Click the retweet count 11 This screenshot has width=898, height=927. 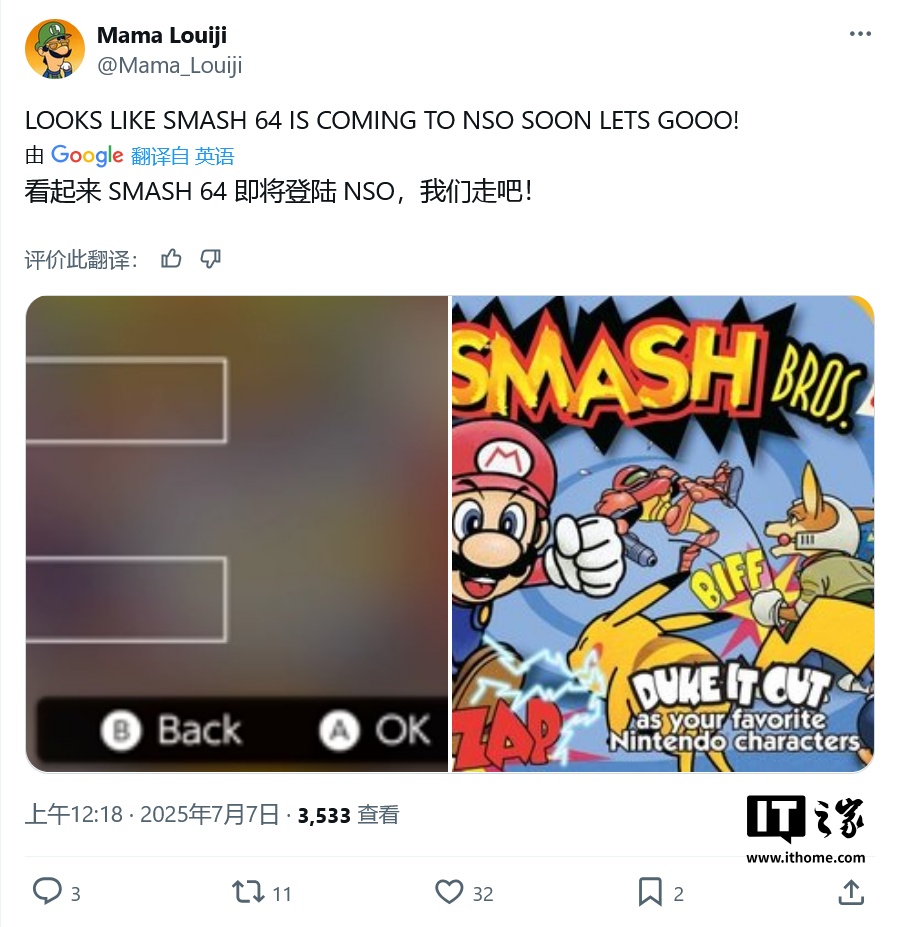coord(282,894)
